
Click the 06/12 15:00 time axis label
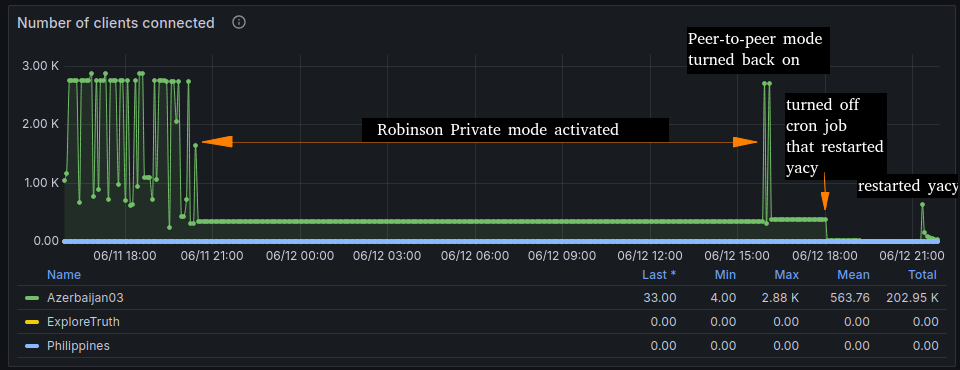point(738,255)
